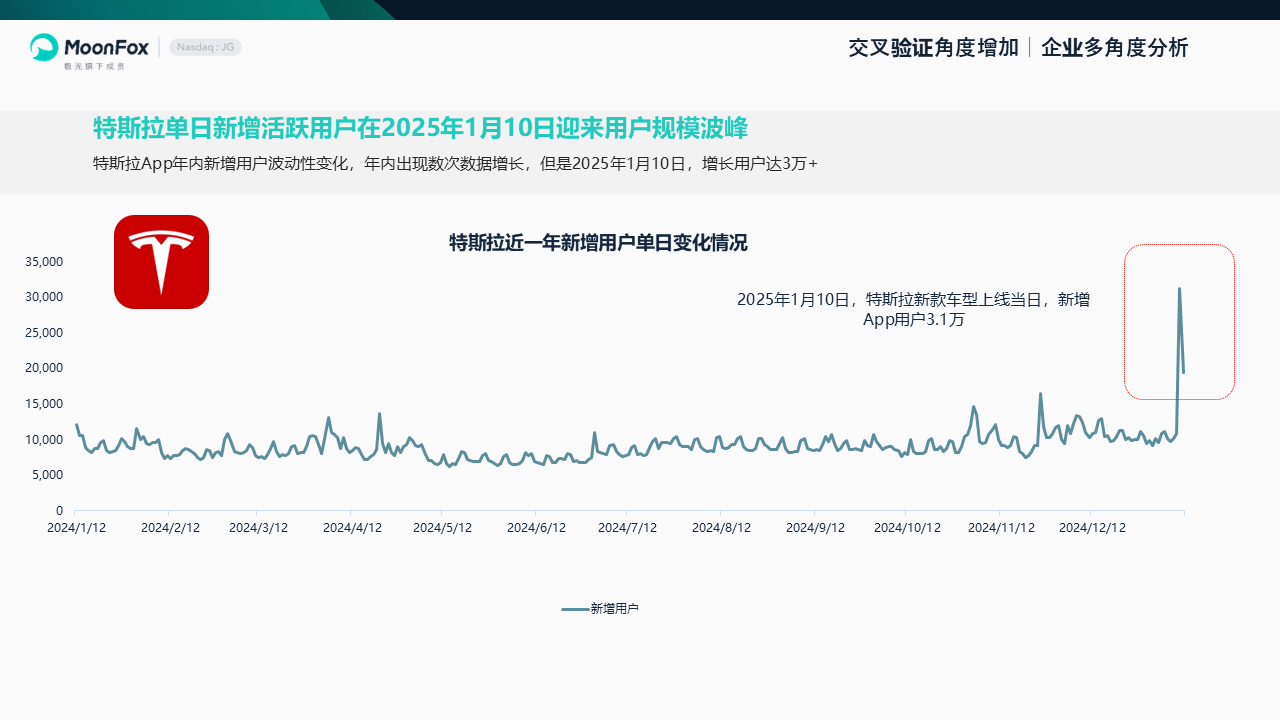Select the teal slide headline about 特斯拉
This screenshot has width=1280, height=720.
pos(420,128)
